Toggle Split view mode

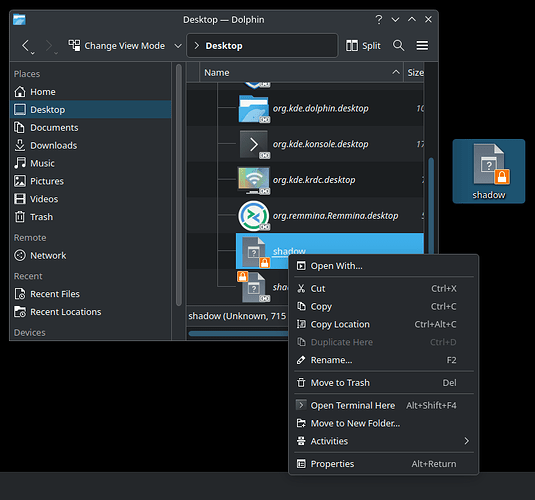pos(363,45)
